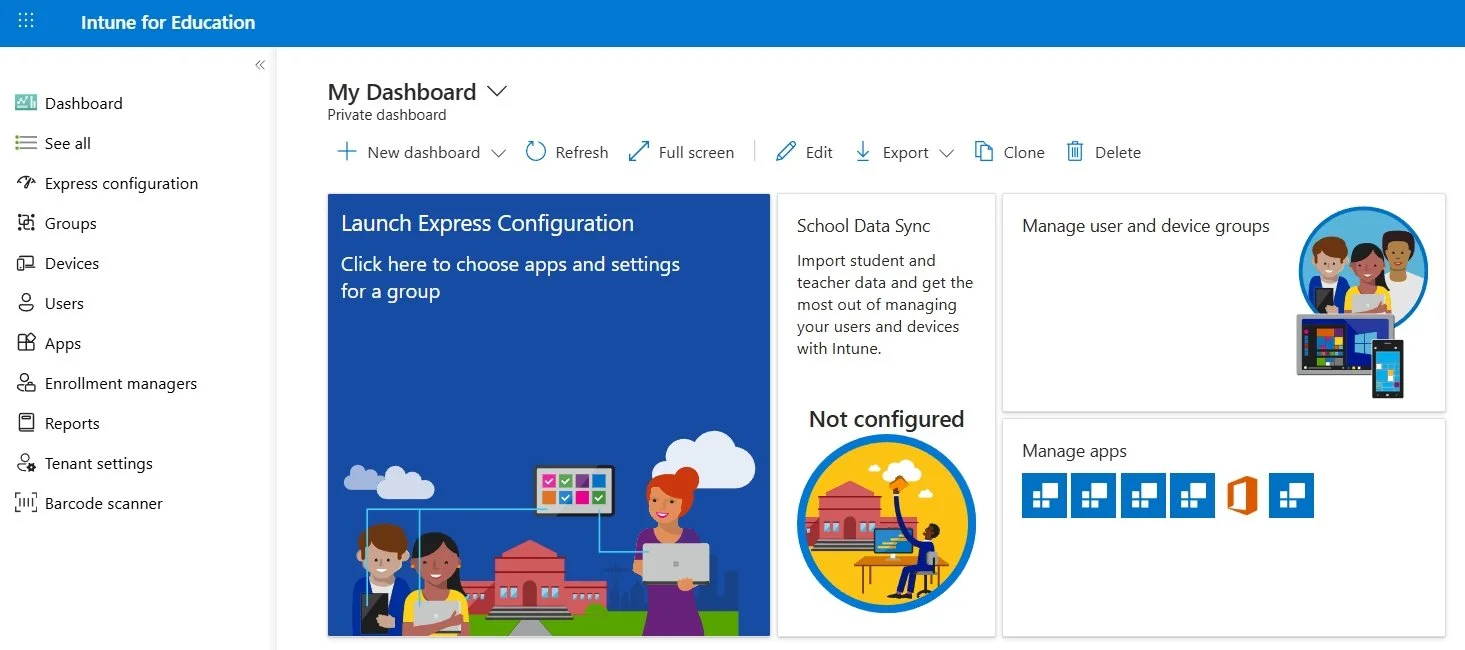Open the Launch Express Configuration tile
1465x650 pixels.
tap(549, 415)
